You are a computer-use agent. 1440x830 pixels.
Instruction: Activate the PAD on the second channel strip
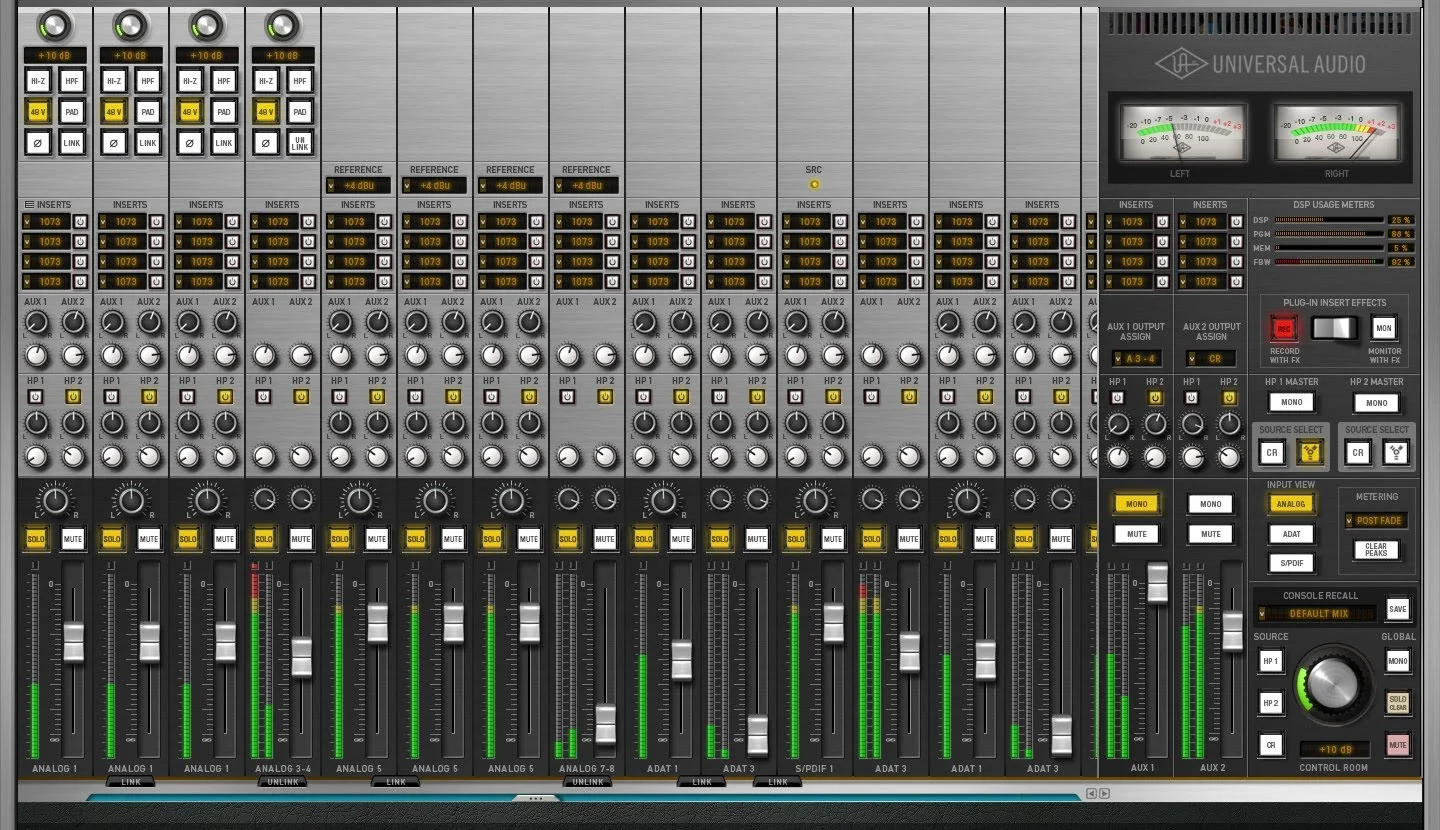(147, 112)
